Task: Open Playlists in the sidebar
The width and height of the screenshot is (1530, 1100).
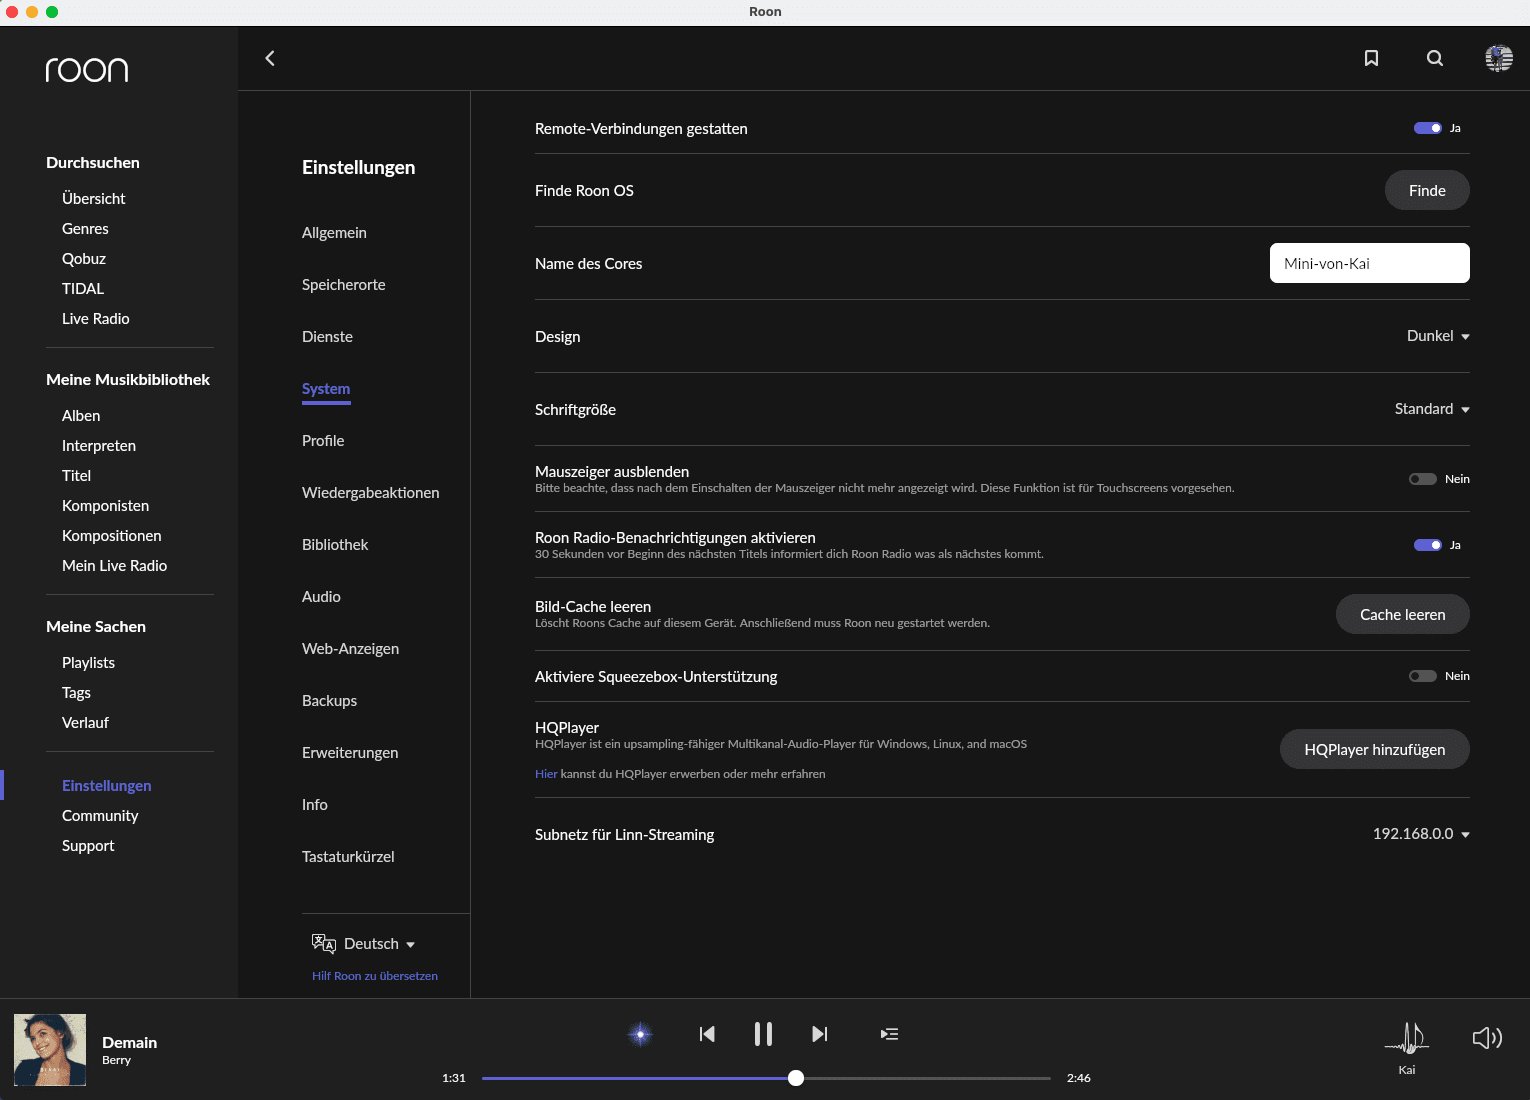Action: [88, 663]
